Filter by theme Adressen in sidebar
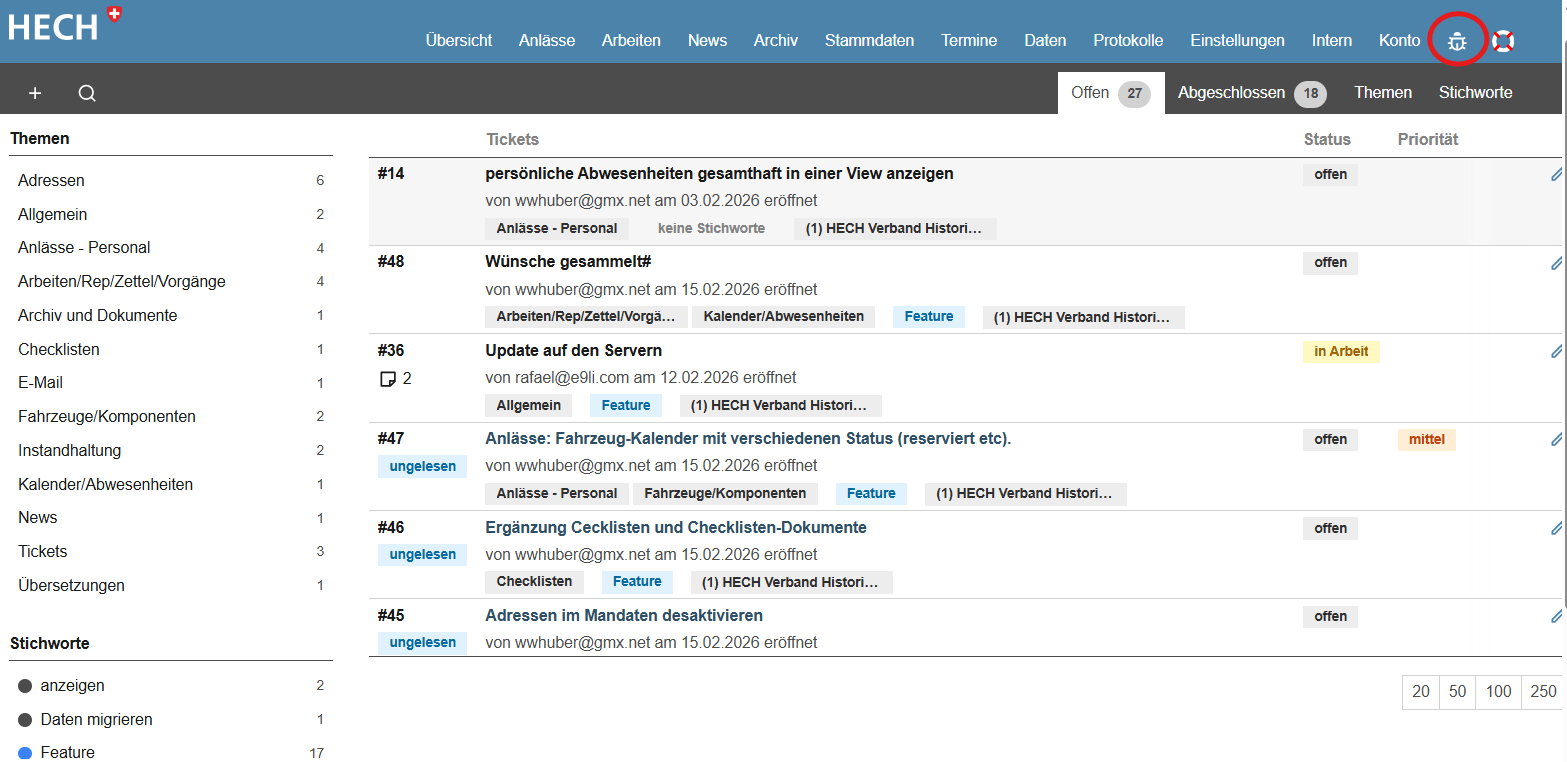Viewport: 1567px width, 762px height. tap(51, 181)
